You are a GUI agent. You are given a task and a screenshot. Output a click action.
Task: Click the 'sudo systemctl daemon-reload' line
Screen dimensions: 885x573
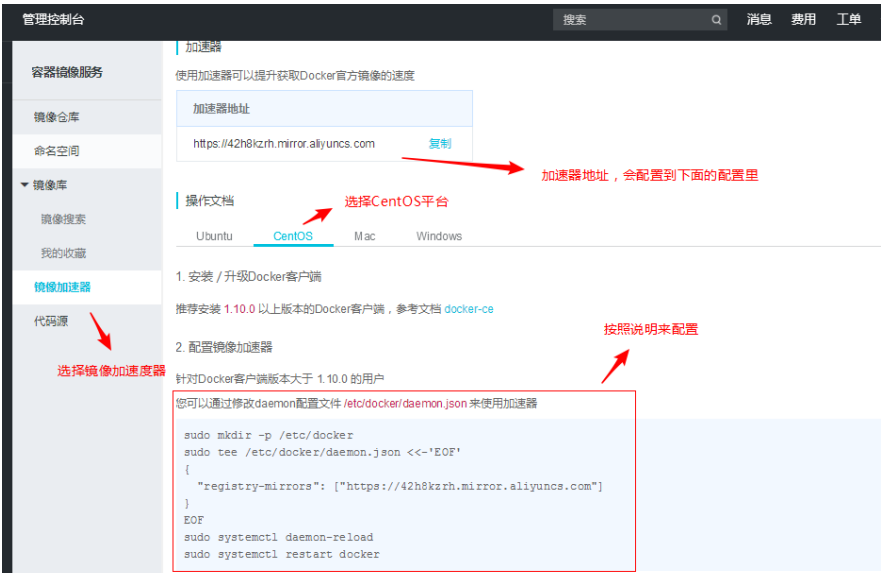coord(278,537)
